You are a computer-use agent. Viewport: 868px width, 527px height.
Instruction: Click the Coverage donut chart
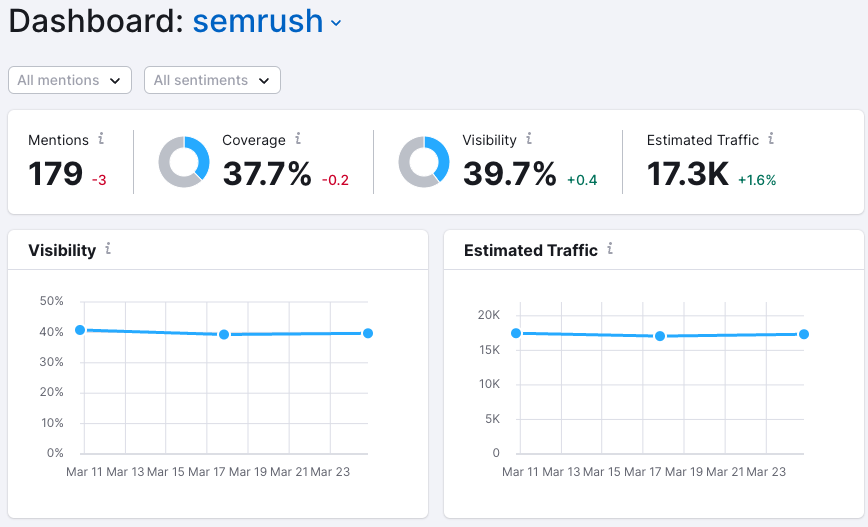(x=184, y=162)
